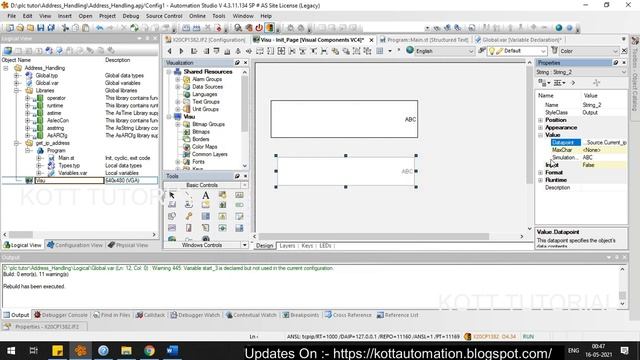
Task: Select the key-shaped control tool
Action: coord(189,216)
